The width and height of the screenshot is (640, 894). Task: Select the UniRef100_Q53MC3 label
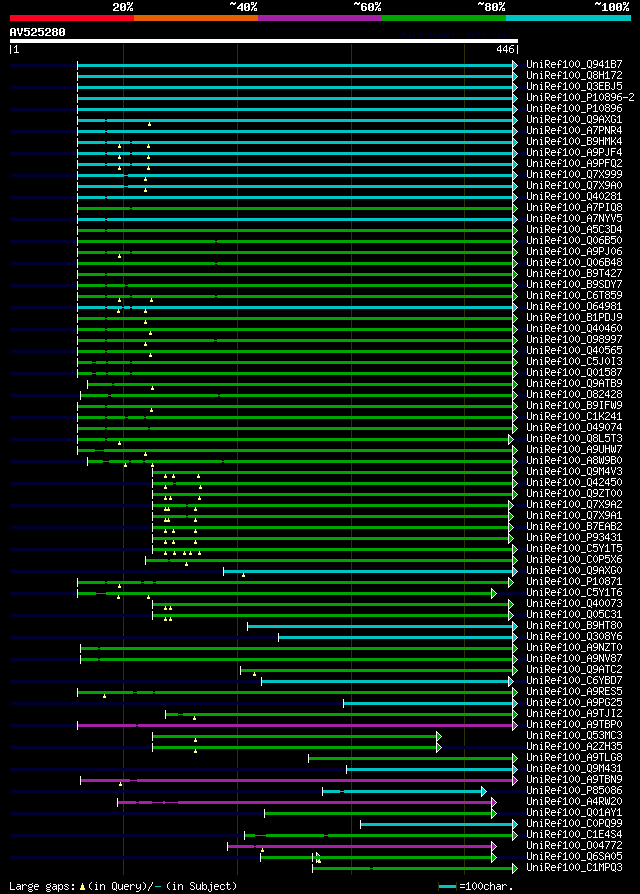coord(574,735)
